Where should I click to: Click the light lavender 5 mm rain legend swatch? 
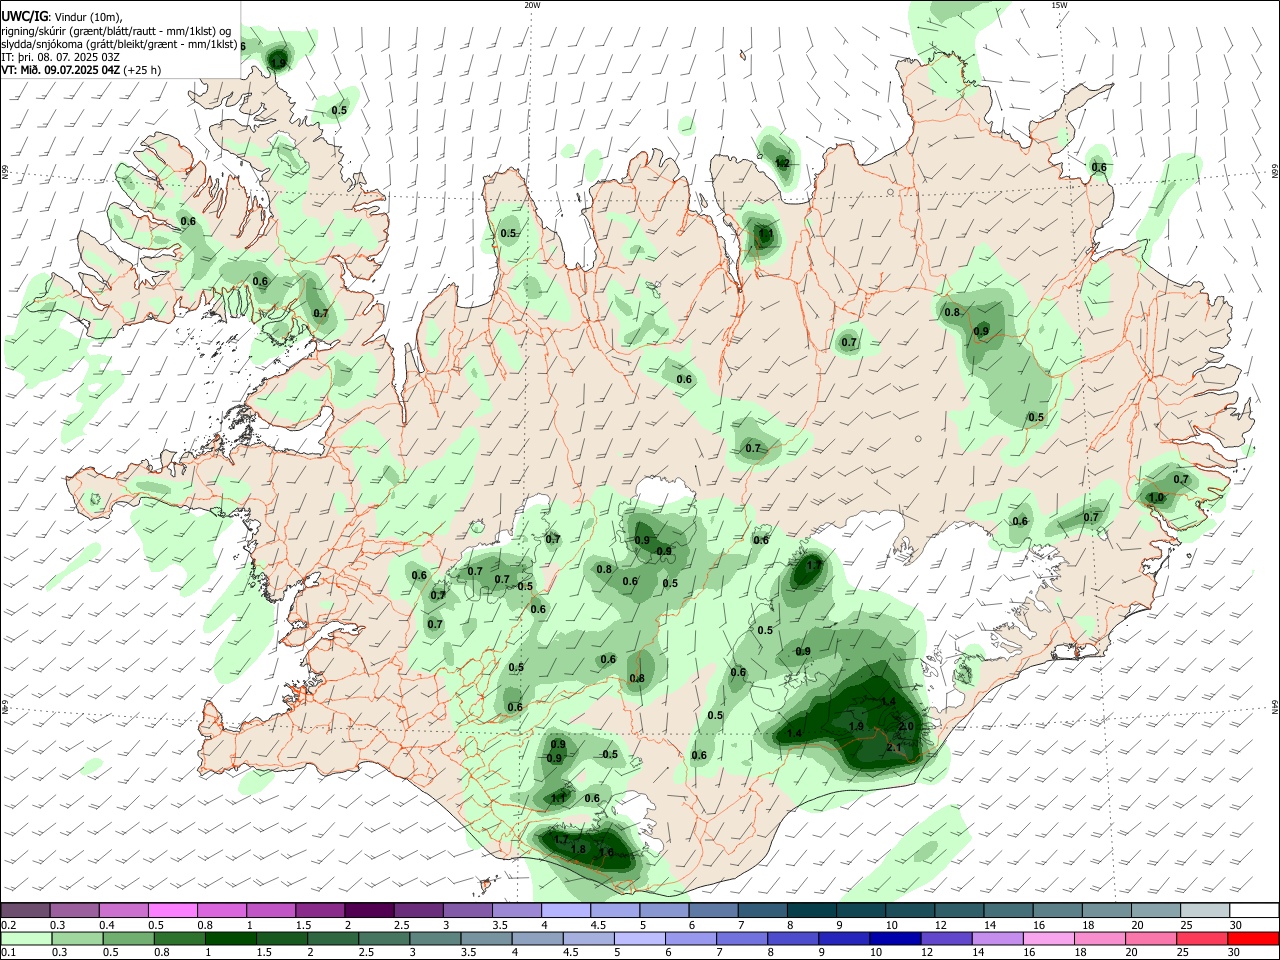641,938
